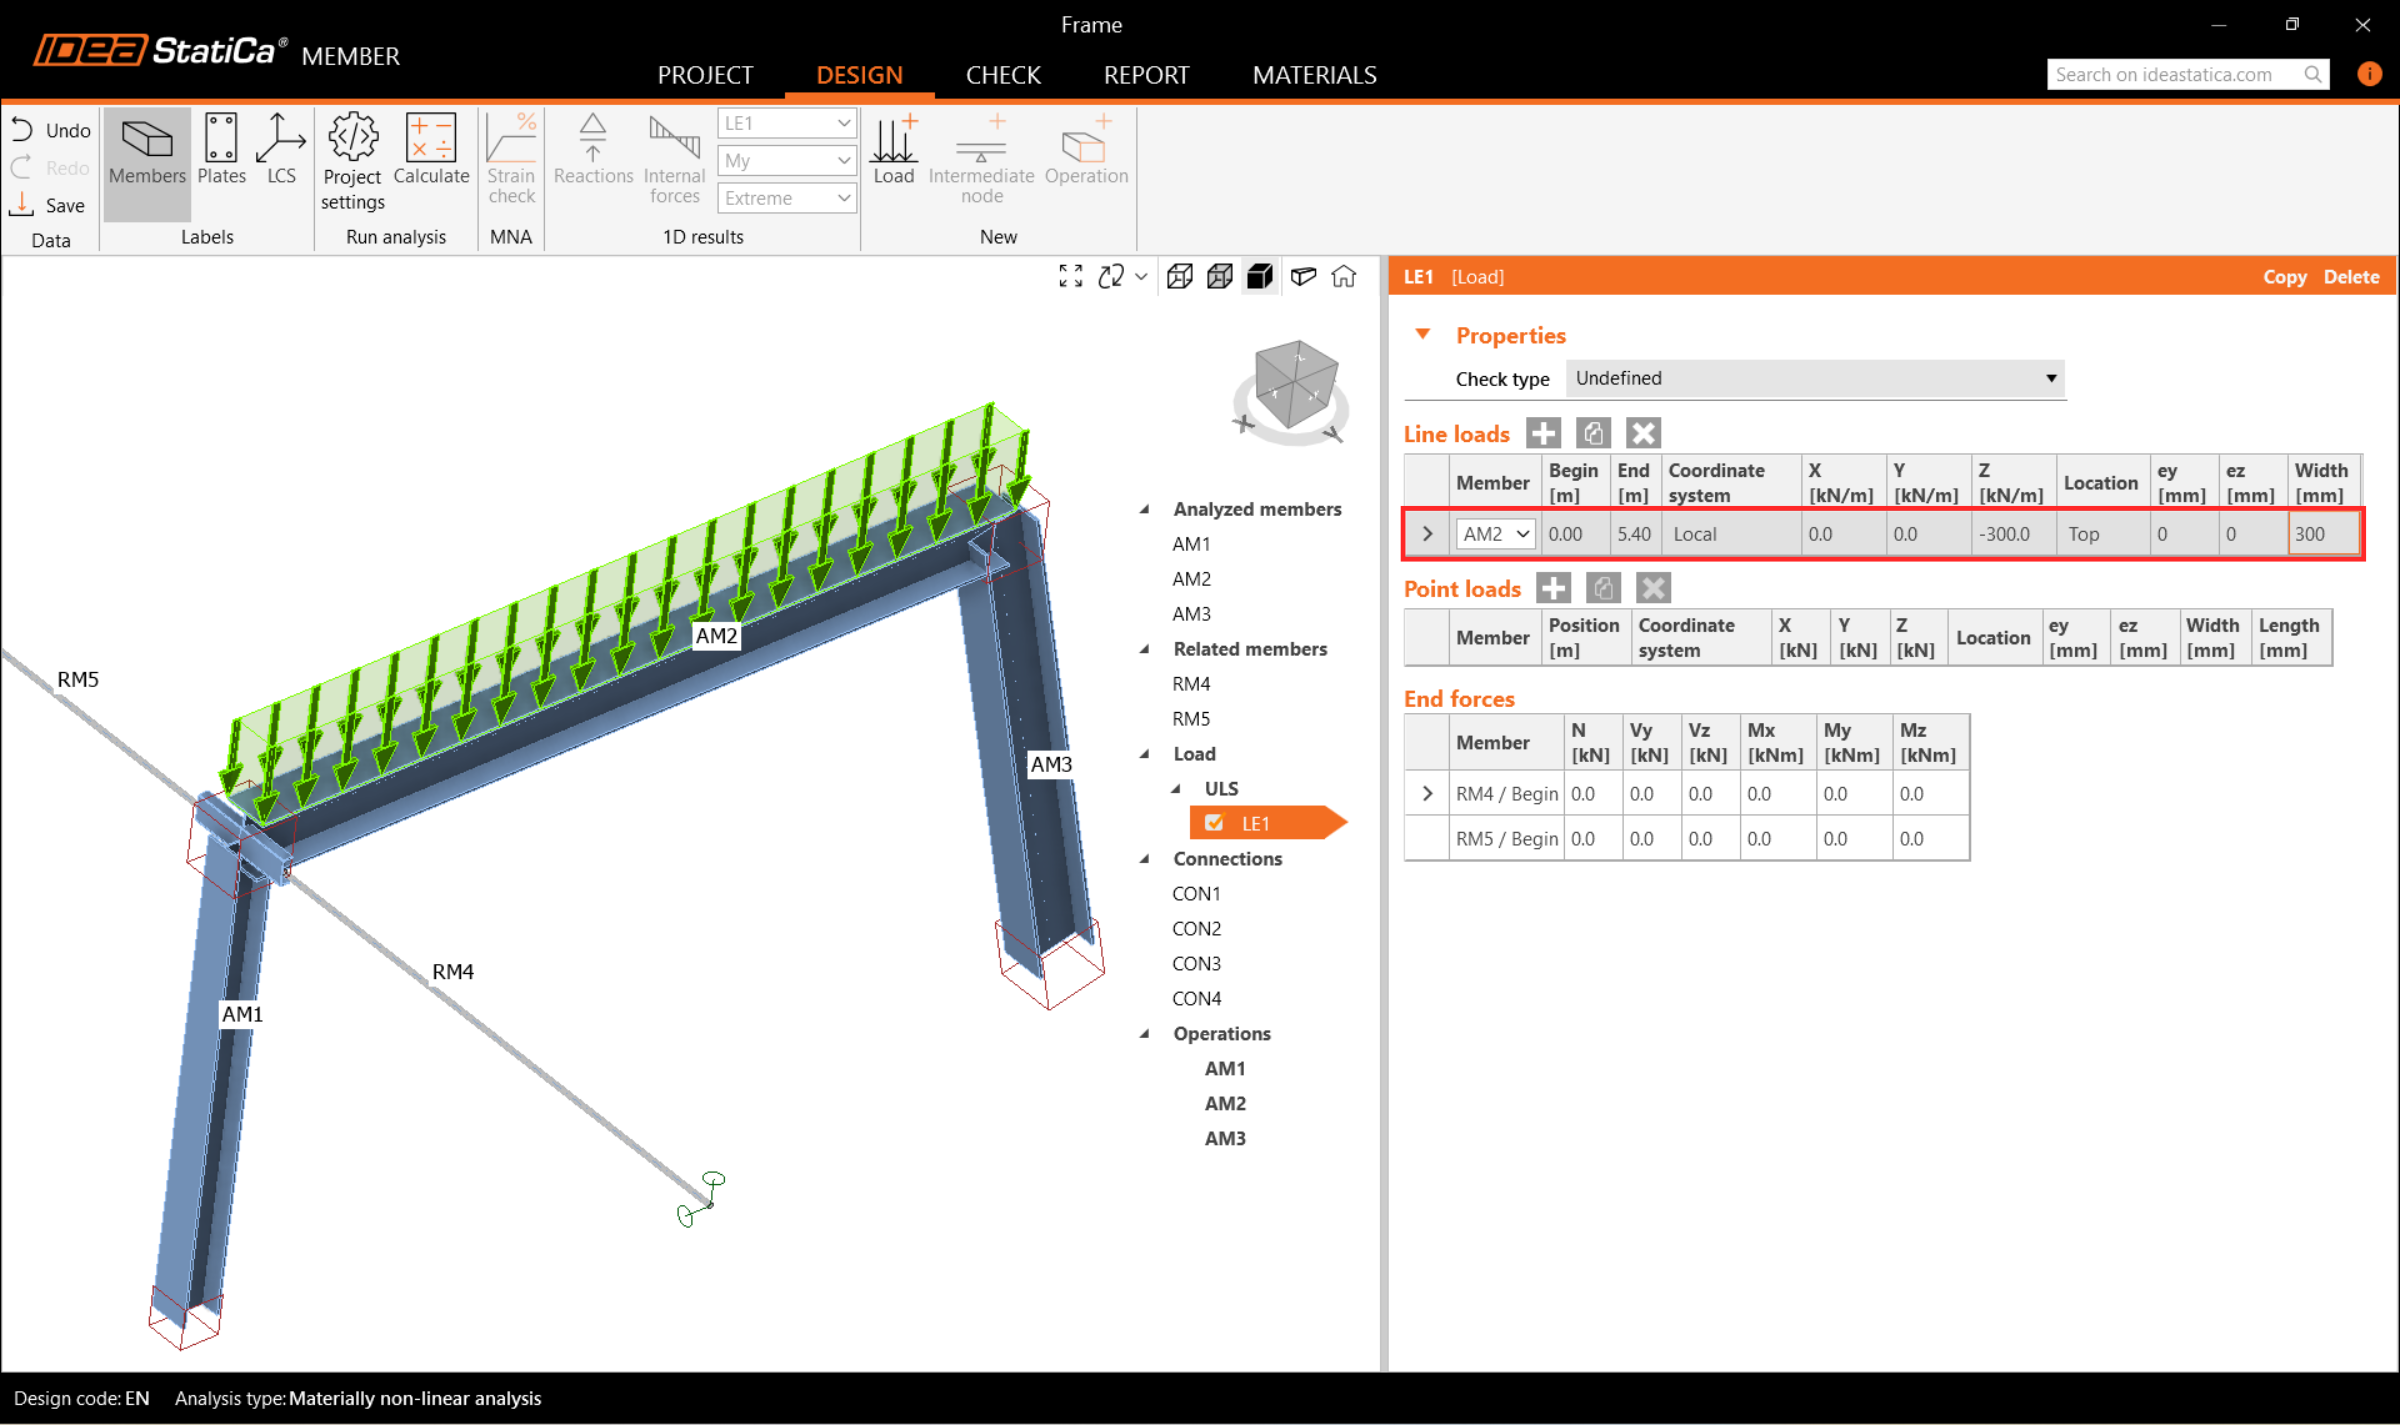The image size is (2400, 1425).
Task: Switch to the CHECK tab
Action: click(x=1003, y=75)
